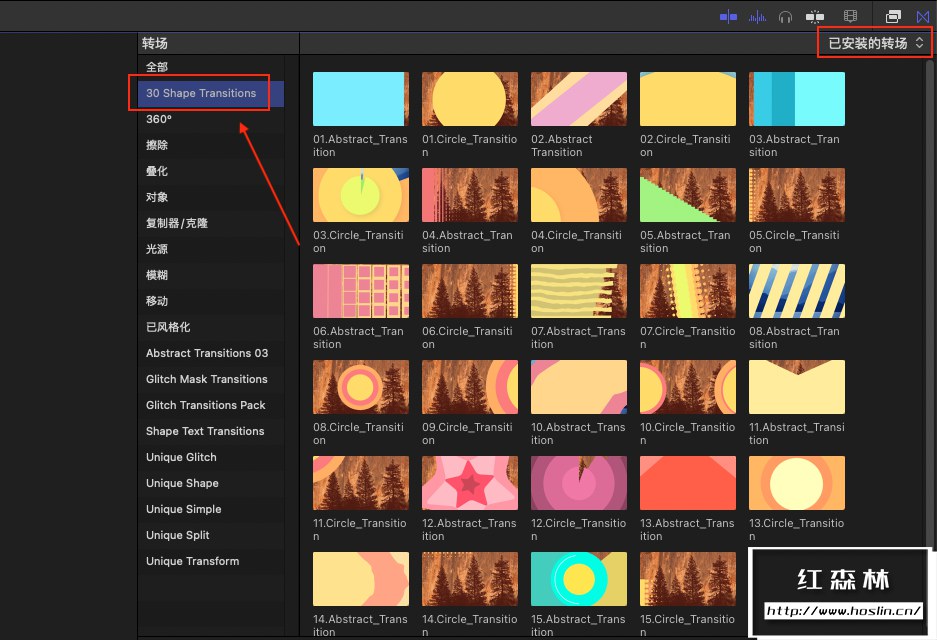This screenshot has height=640, width=937.
Task: Select 30 Shape Transitions category
Action: 201,93
